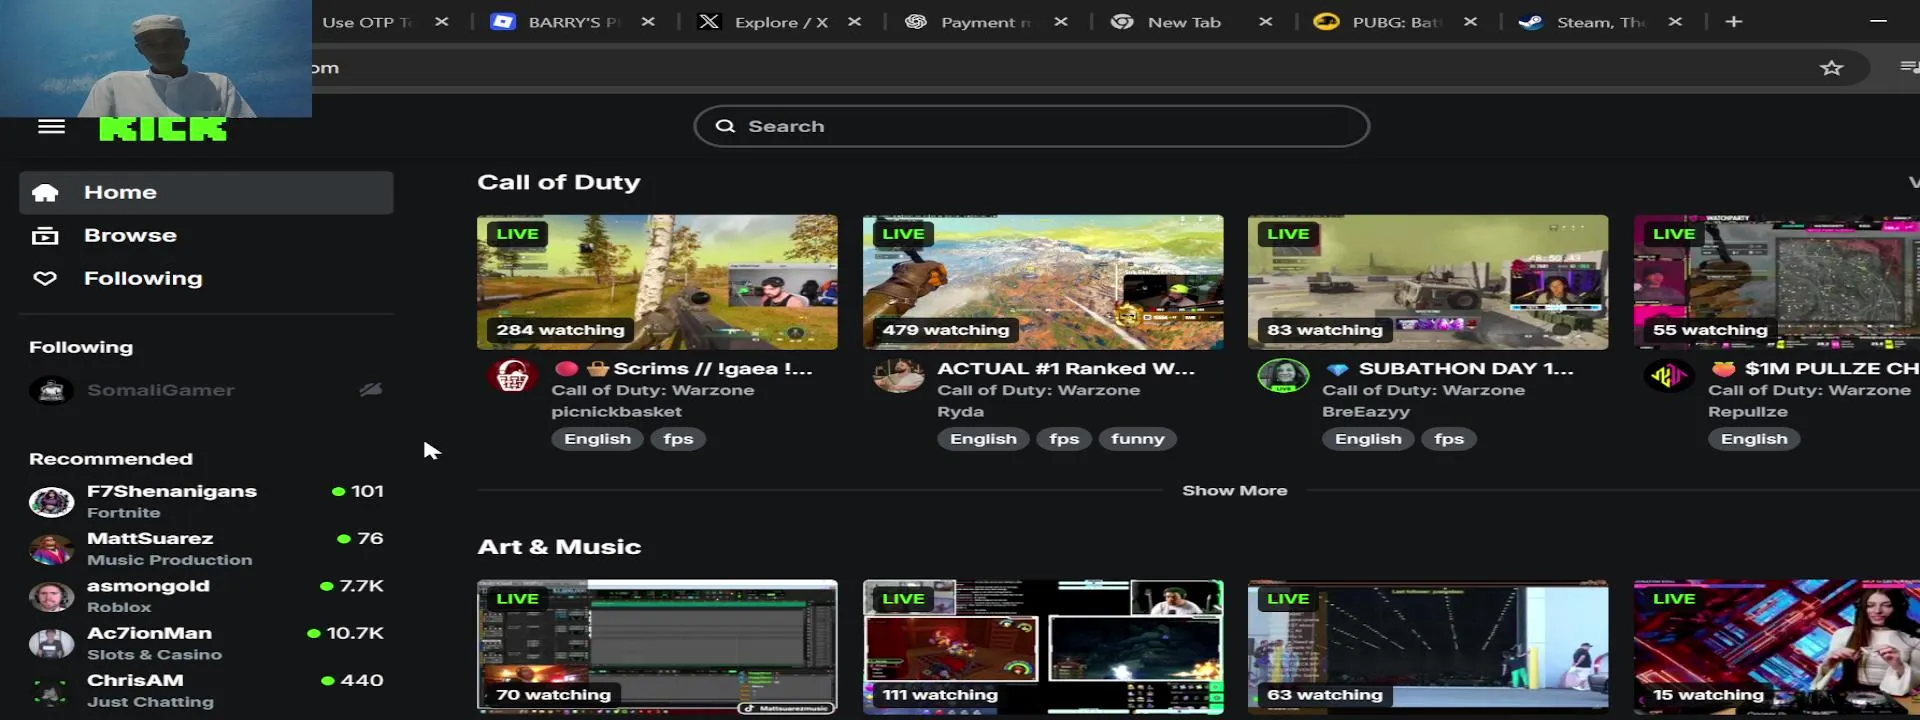Open Art & Music stream with 70 watching
Image resolution: width=1920 pixels, height=720 pixels.
(x=657, y=647)
